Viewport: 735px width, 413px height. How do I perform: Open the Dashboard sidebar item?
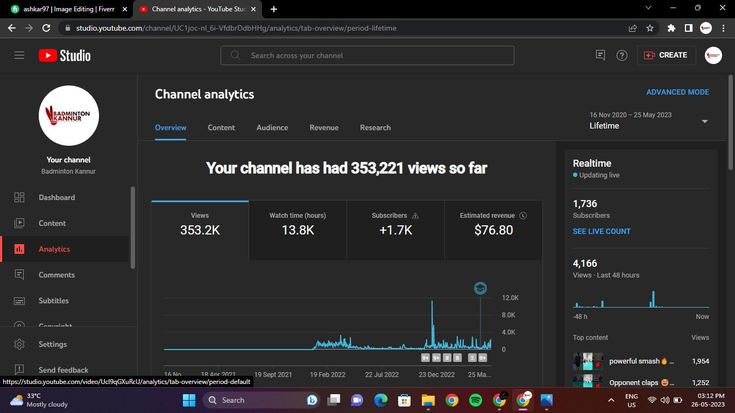tap(66, 197)
